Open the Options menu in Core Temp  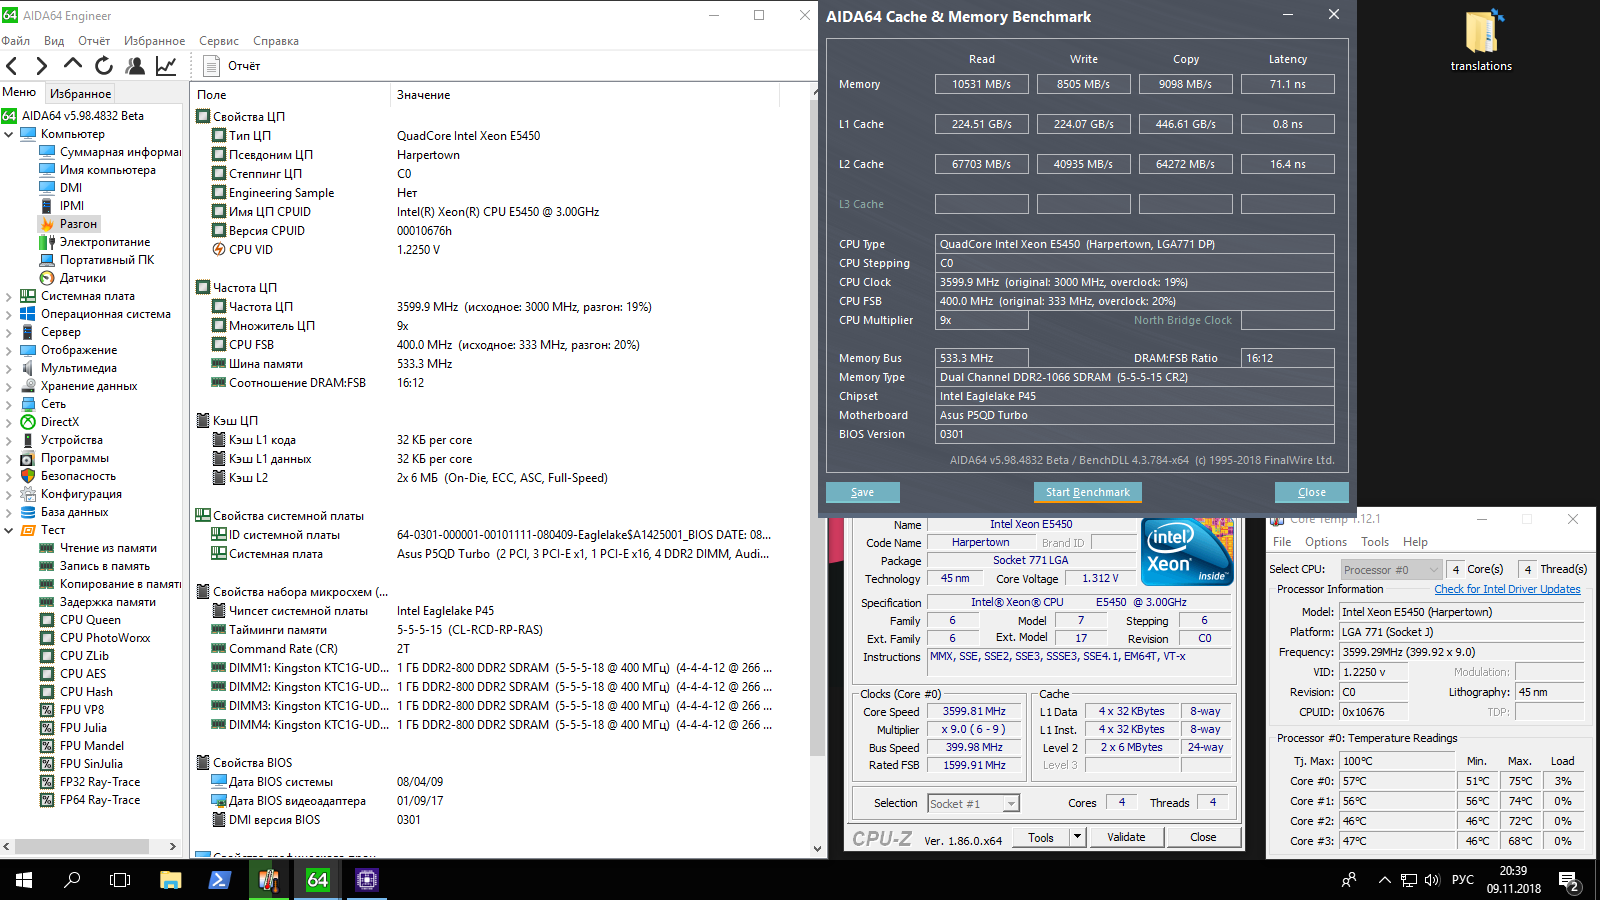point(1326,542)
